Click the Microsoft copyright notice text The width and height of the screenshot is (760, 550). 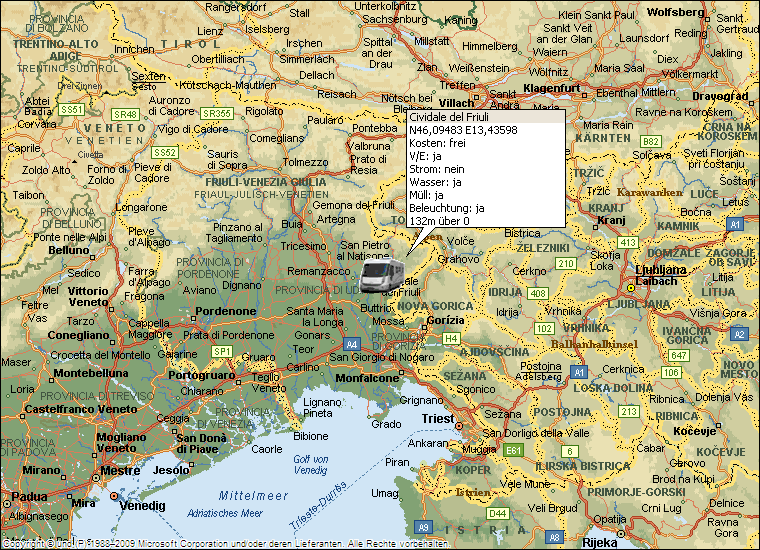click(224, 544)
